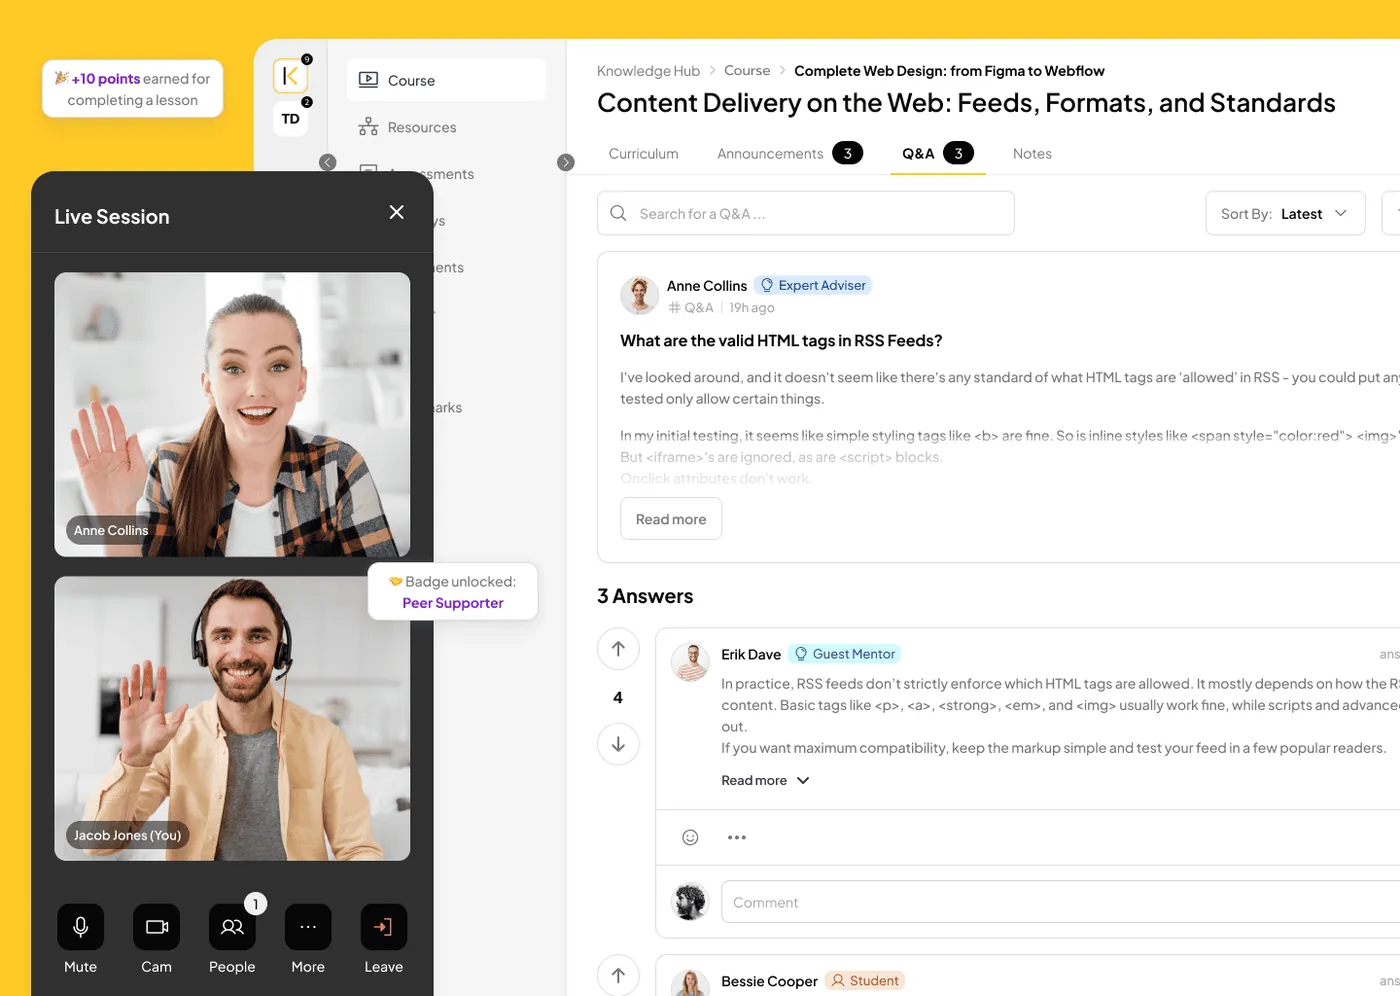Leave the live session
The image size is (1400, 996).
coord(384,927)
